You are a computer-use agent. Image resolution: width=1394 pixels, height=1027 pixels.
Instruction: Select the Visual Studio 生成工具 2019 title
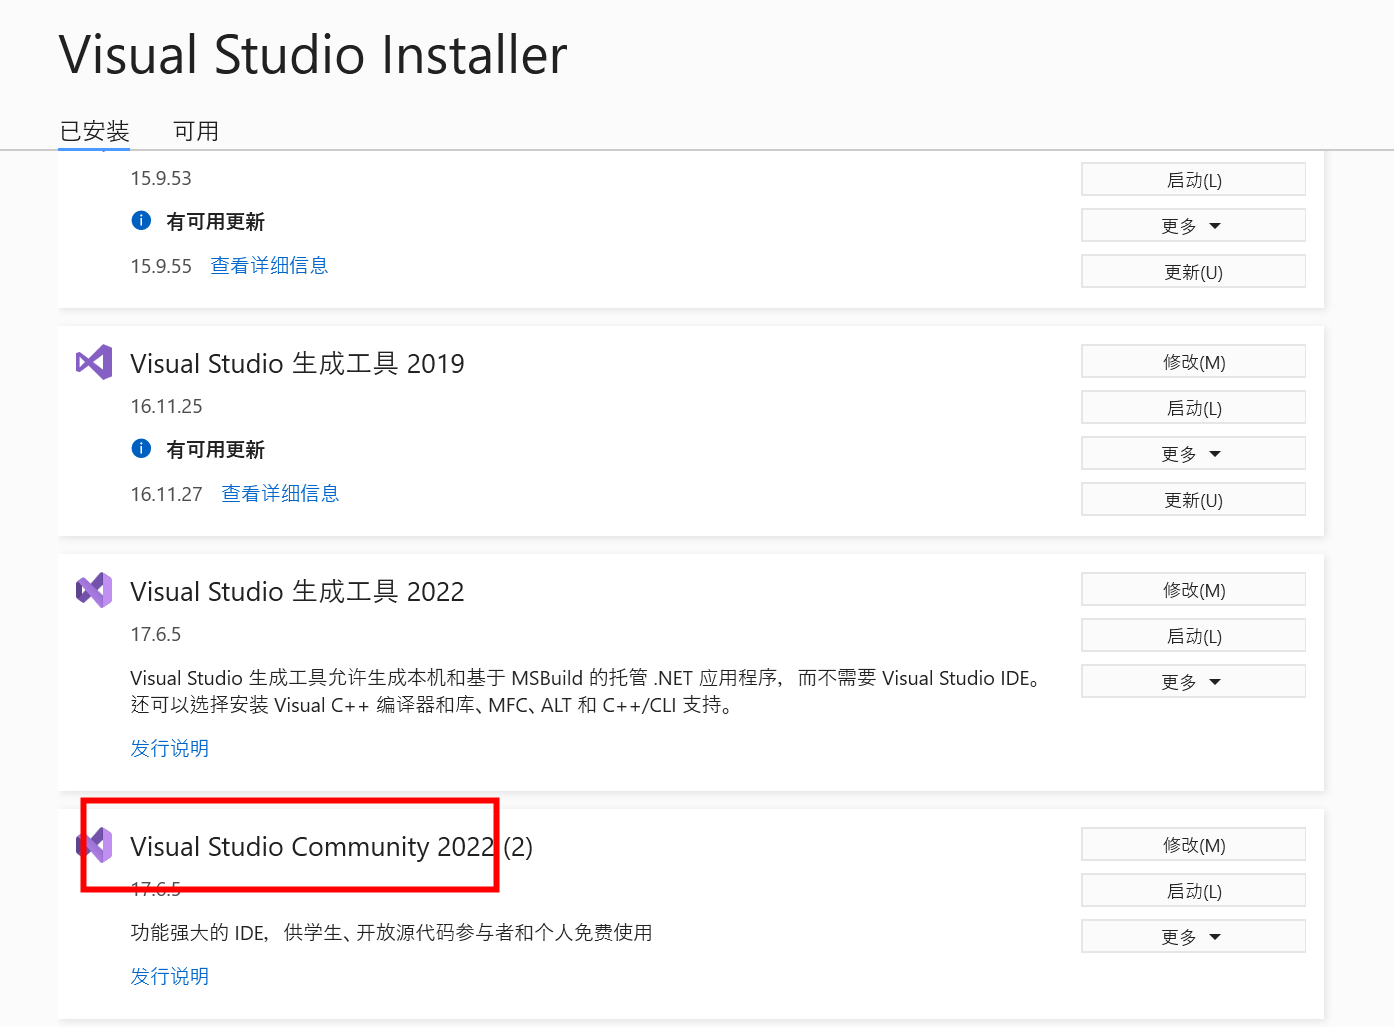pos(297,363)
